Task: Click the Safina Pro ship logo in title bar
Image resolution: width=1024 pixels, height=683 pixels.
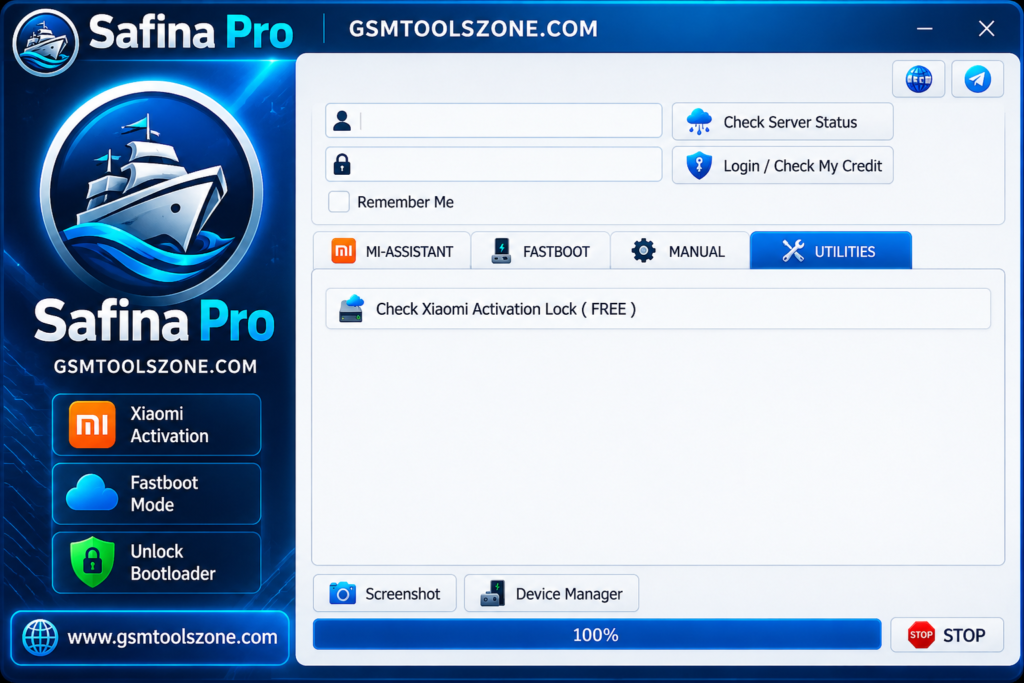Action: [45, 42]
